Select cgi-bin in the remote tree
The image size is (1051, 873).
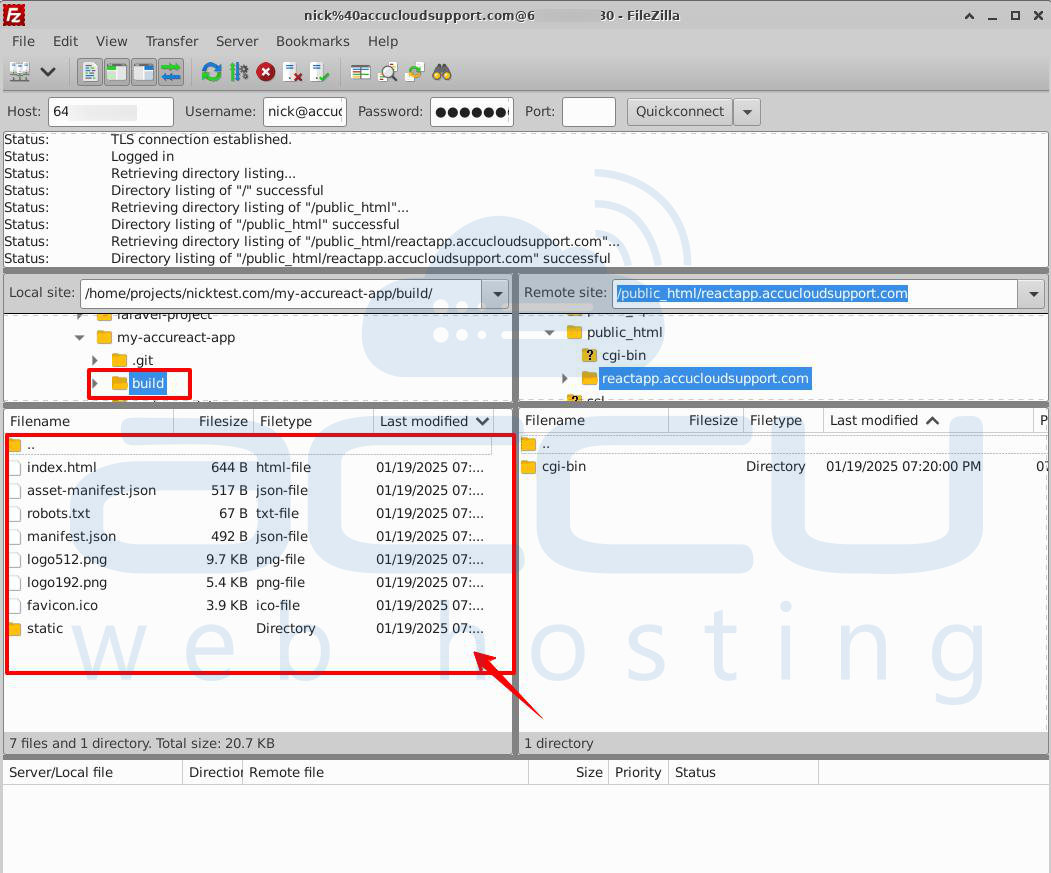623,355
